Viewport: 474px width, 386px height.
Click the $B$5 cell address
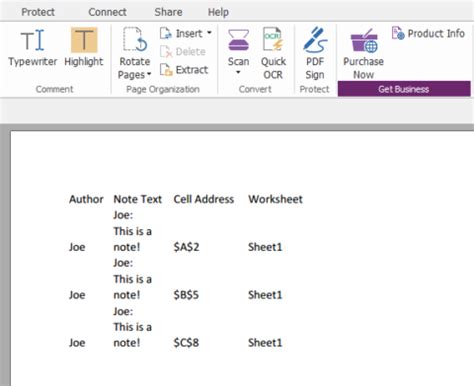tap(186, 295)
